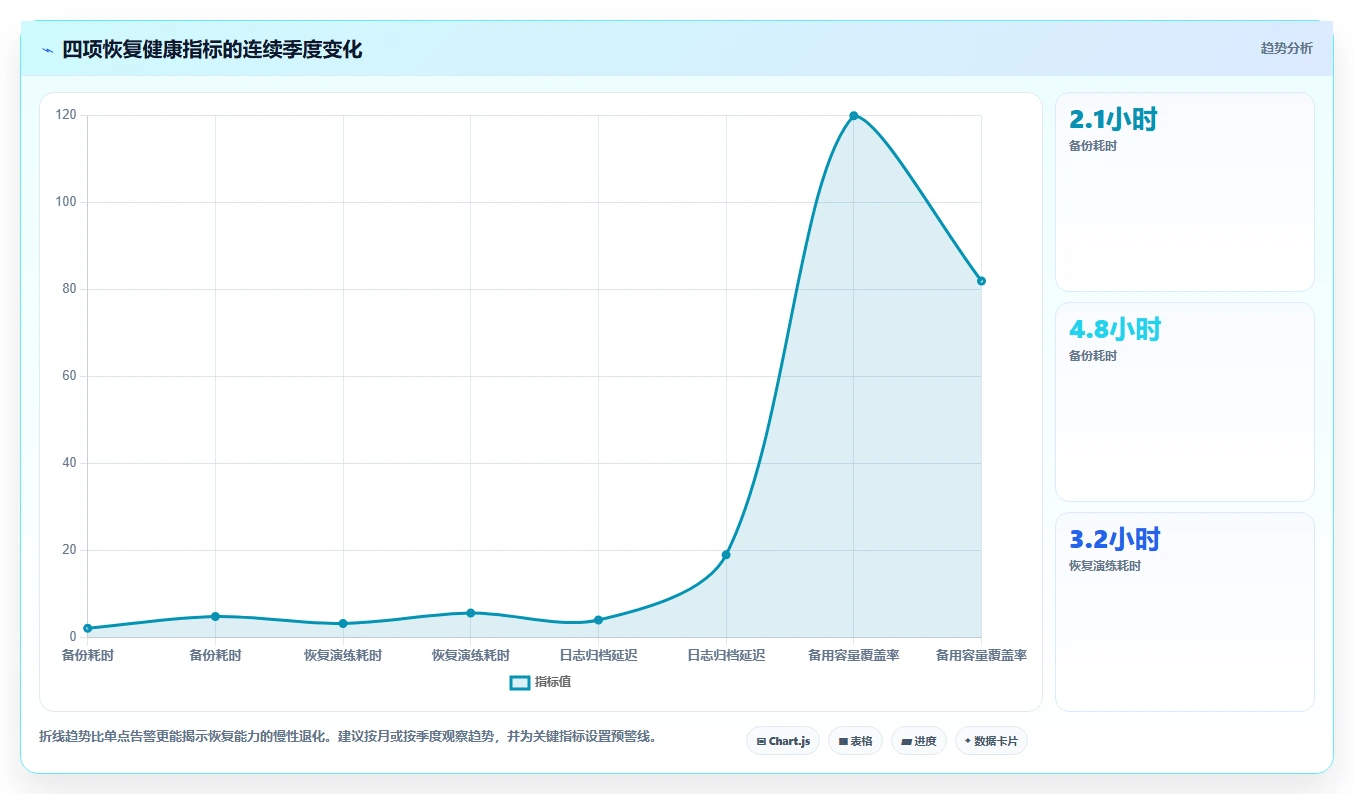
Task: Click the 趋势分析 label in header
Action: (1286, 48)
